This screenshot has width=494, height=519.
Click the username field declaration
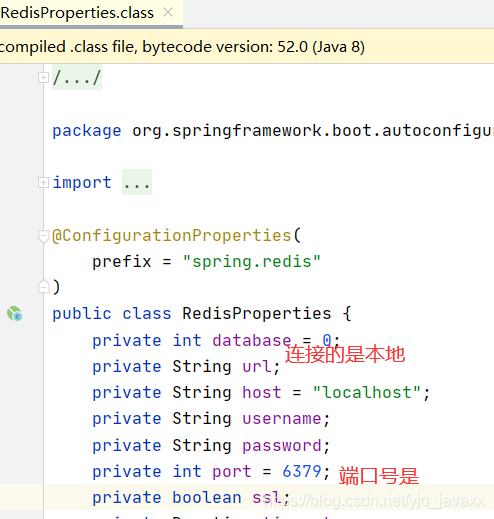(x=211, y=419)
